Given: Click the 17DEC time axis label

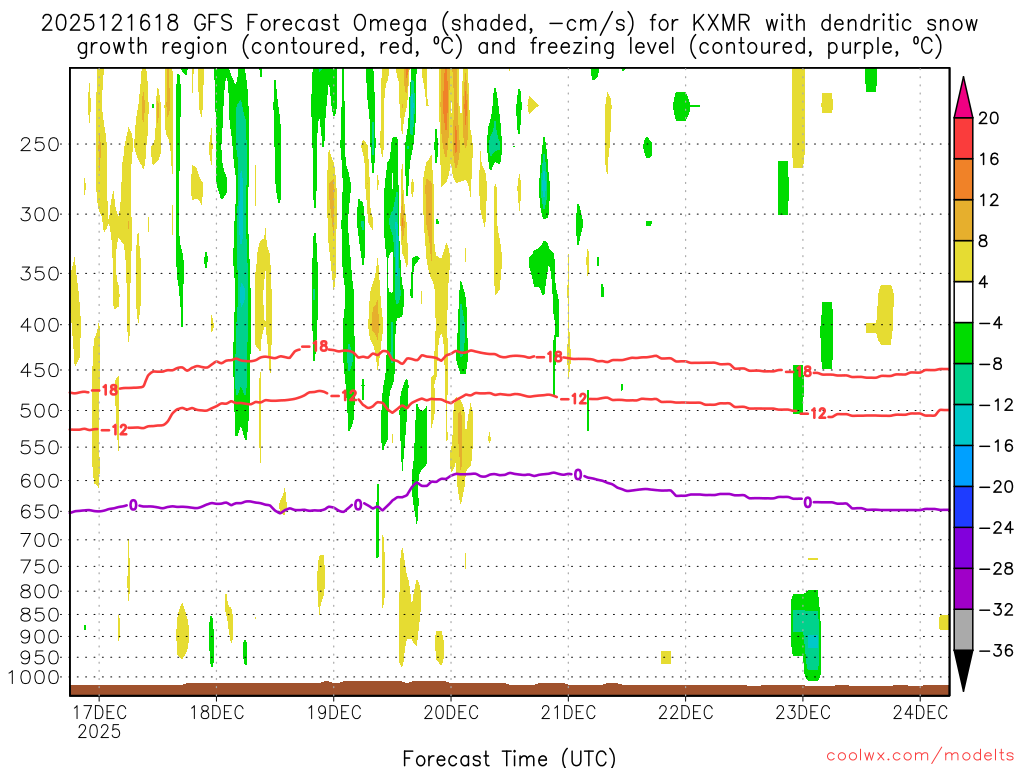Looking at the screenshot, I should pos(99,712).
